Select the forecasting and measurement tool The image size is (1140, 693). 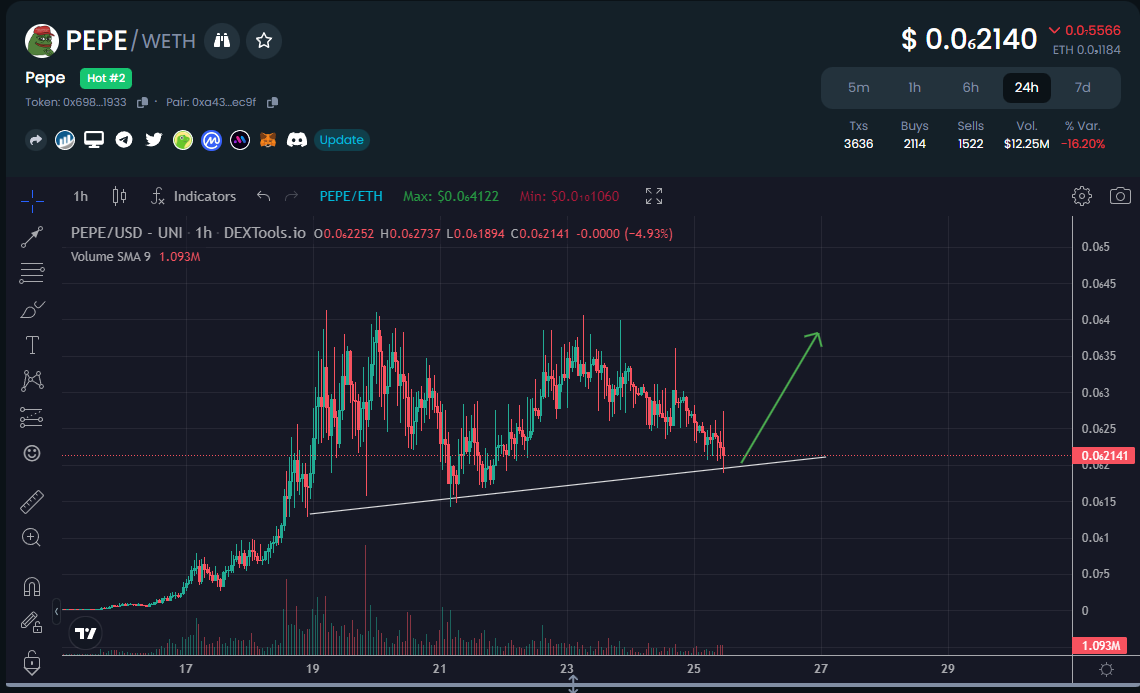click(x=32, y=417)
